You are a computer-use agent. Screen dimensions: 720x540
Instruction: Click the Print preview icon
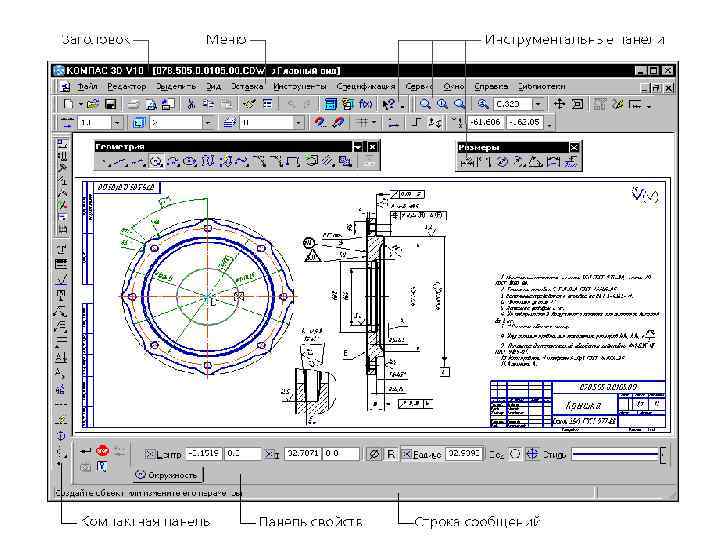pyautogui.click(x=151, y=104)
